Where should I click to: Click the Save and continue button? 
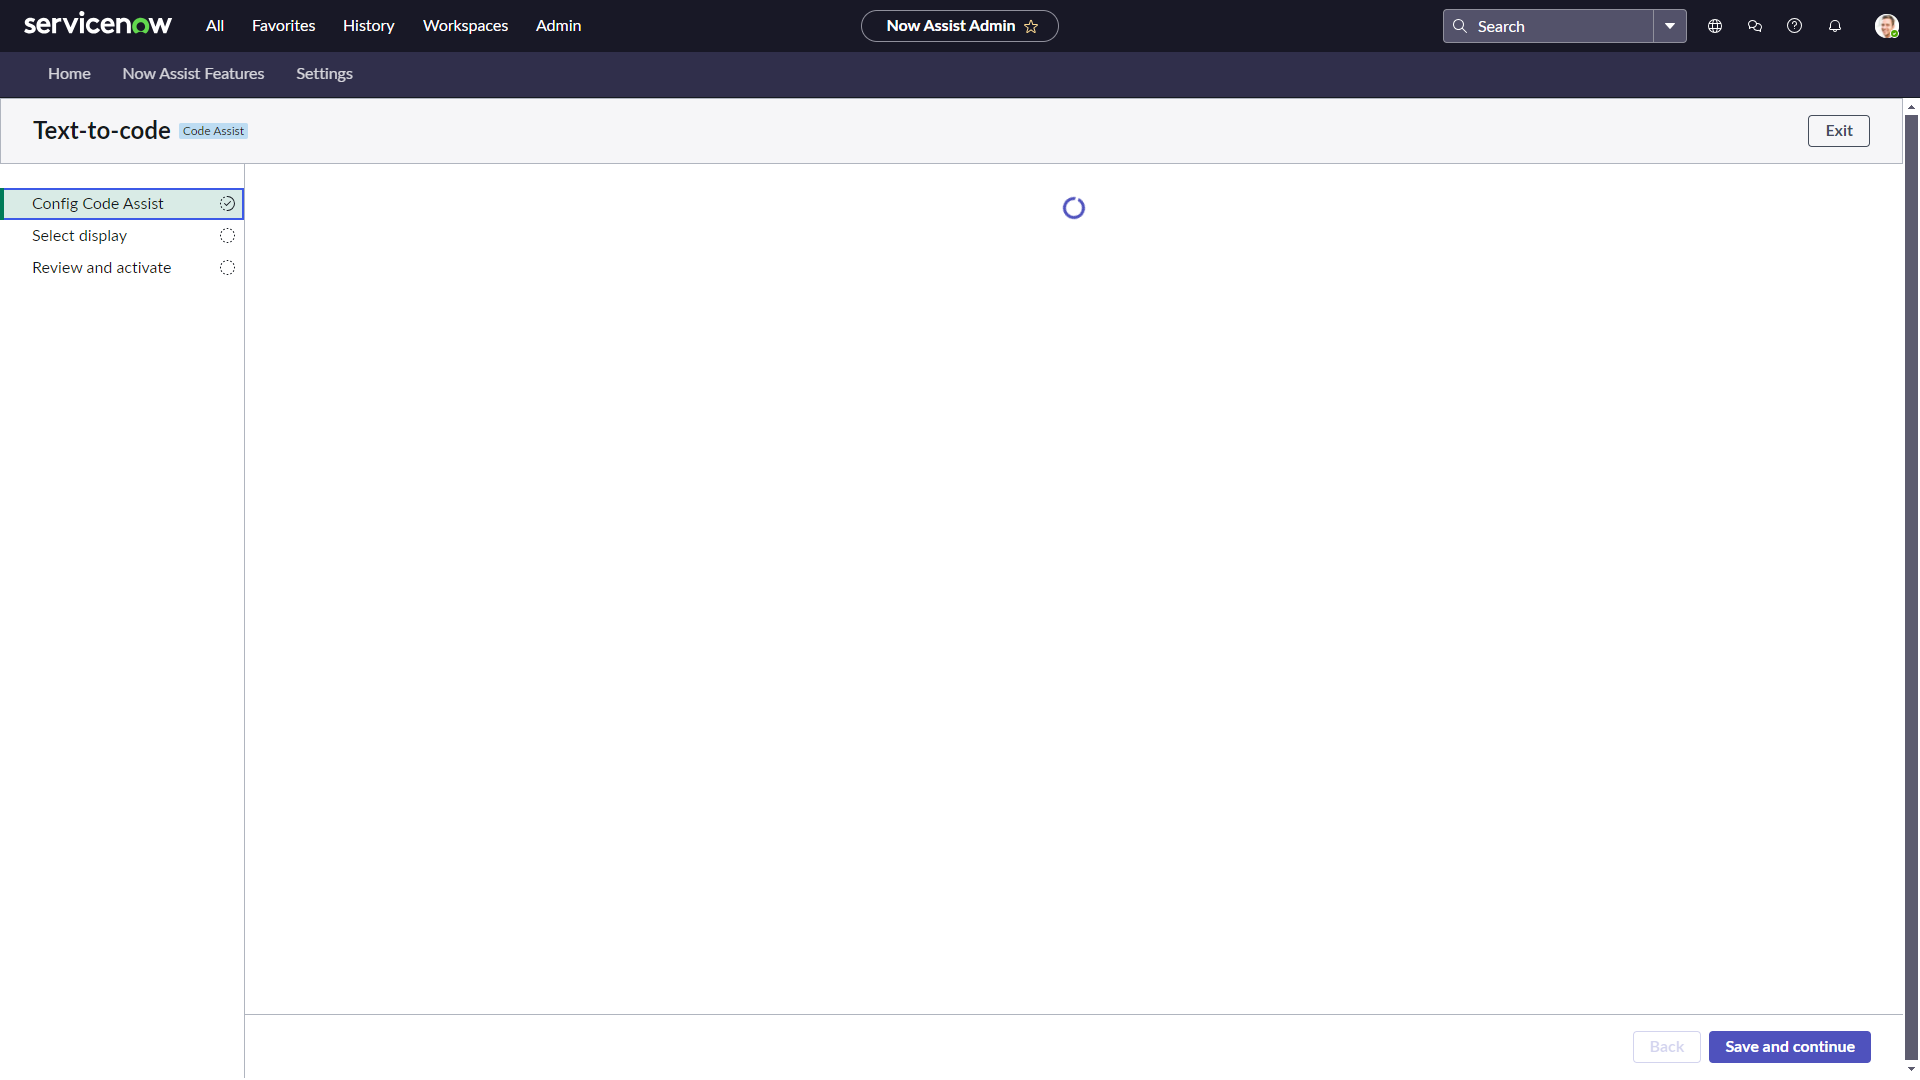(1789, 1046)
